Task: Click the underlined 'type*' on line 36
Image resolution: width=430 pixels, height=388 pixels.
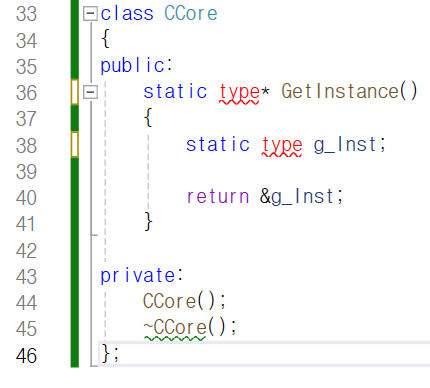Action: (244, 92)
